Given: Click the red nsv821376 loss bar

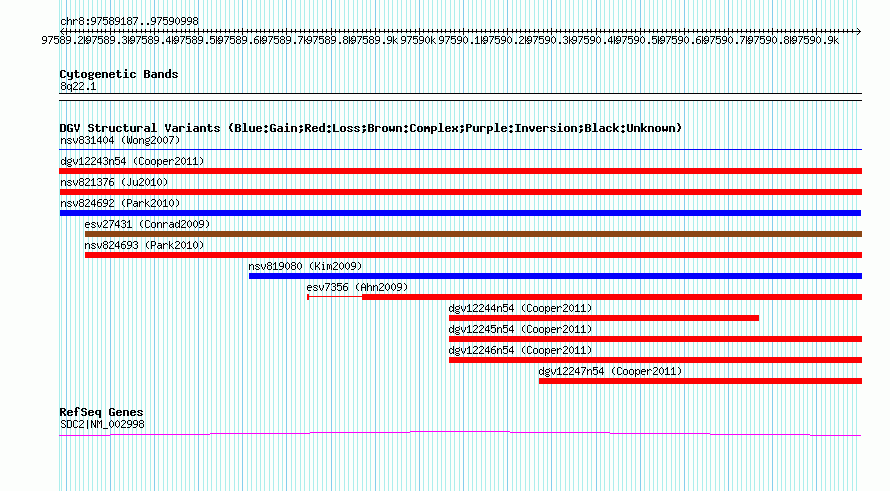Looking at the screenshot, I should [x=460, y=192].
